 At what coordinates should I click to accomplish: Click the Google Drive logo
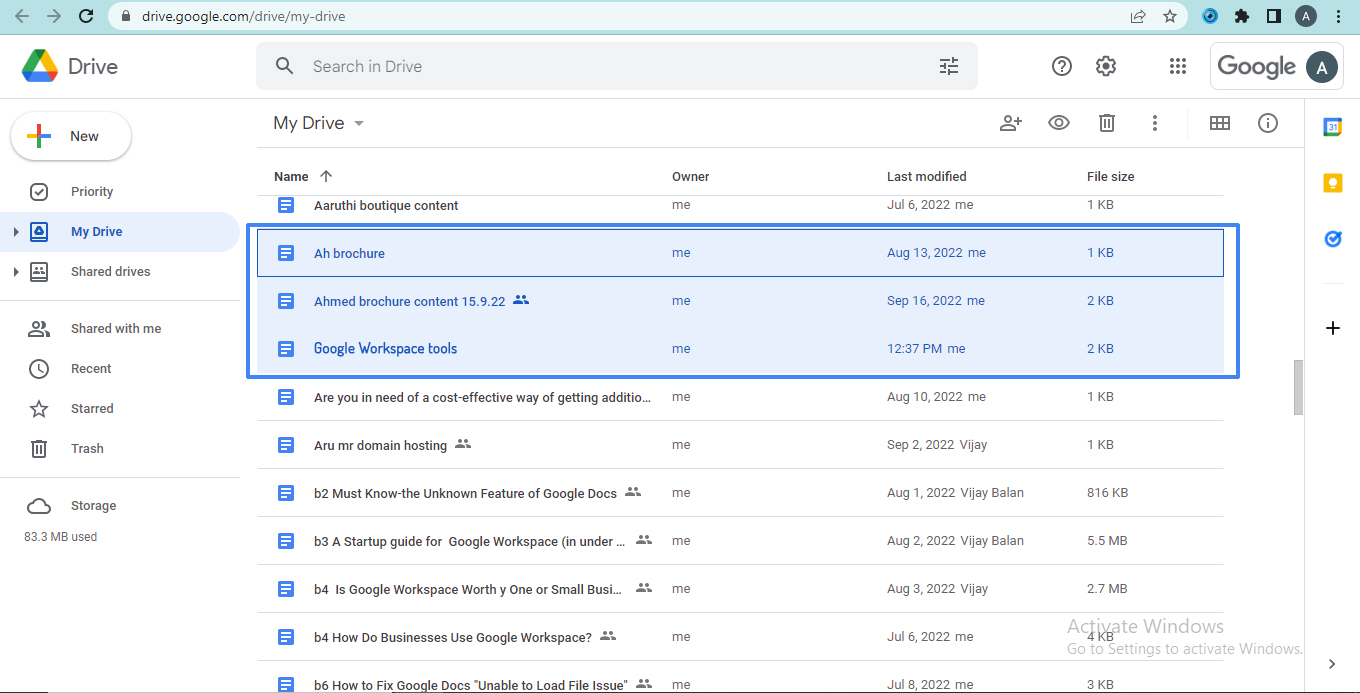40,66
